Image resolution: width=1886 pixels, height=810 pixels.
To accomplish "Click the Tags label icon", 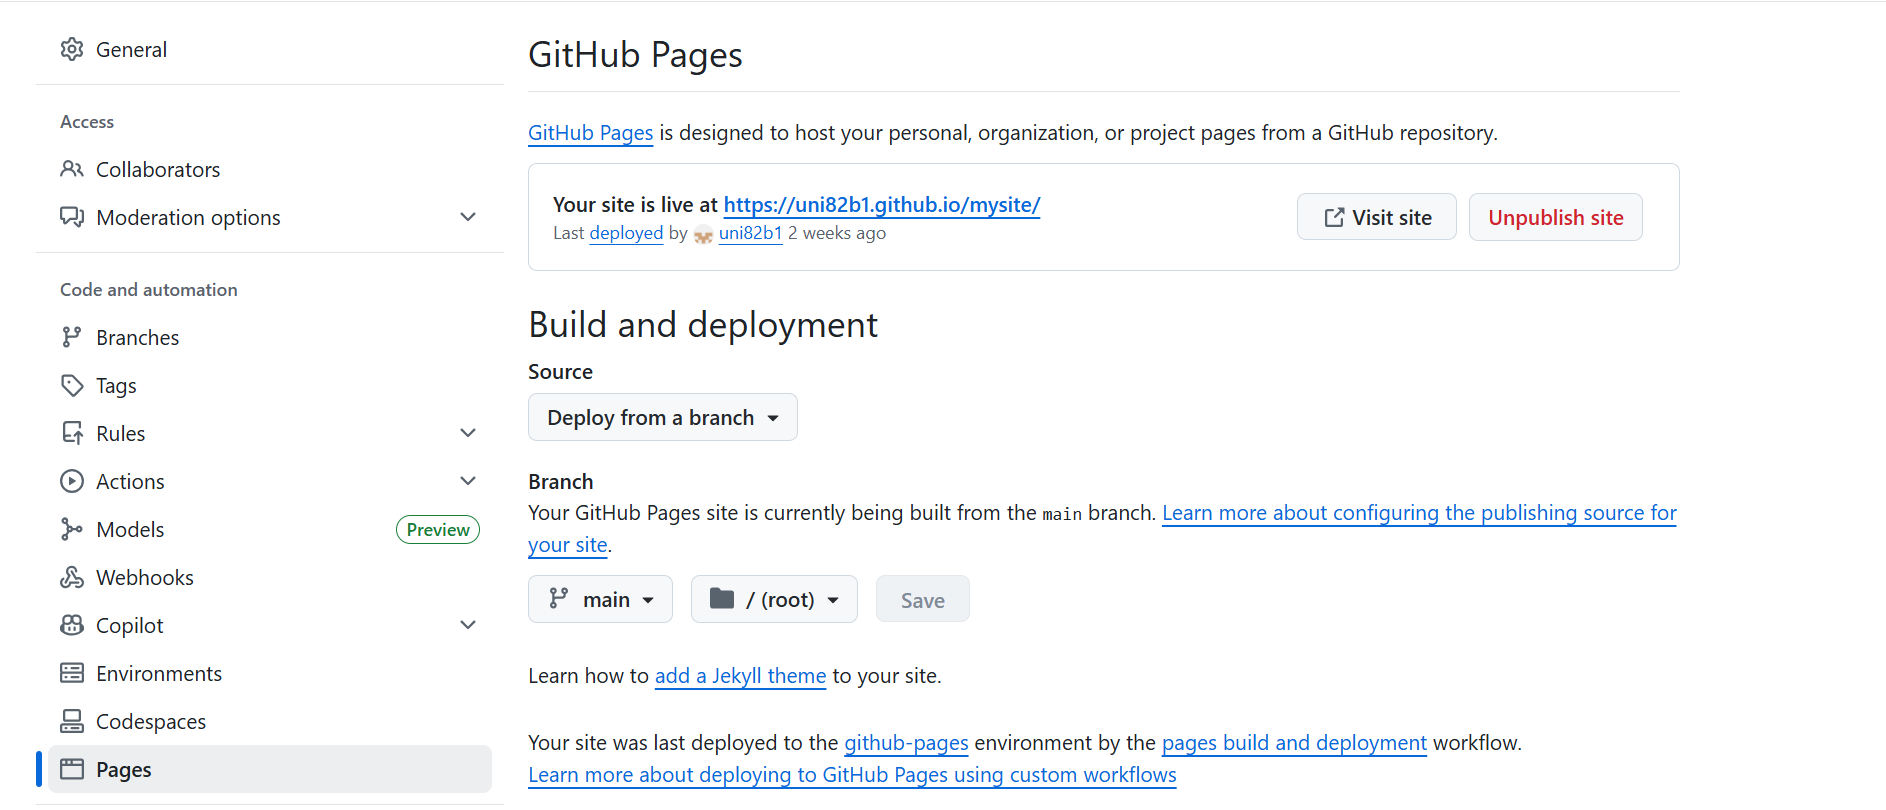I will (72, 385).
